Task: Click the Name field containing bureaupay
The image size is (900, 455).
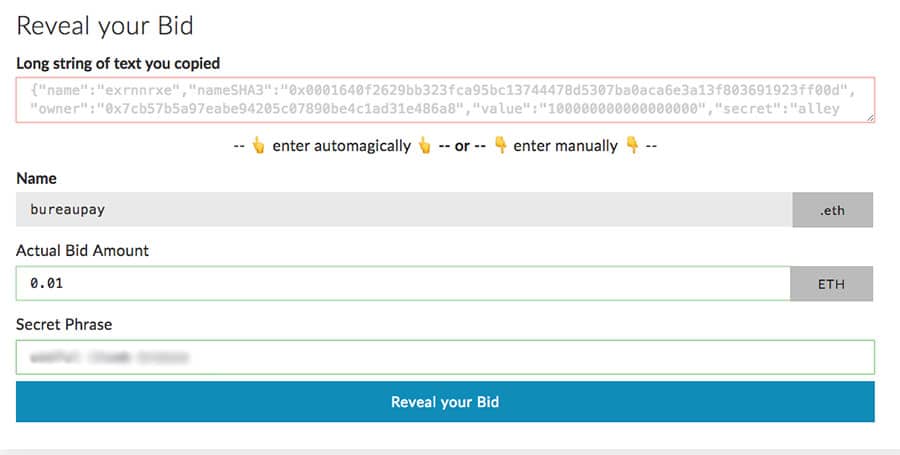Action: 403,211
